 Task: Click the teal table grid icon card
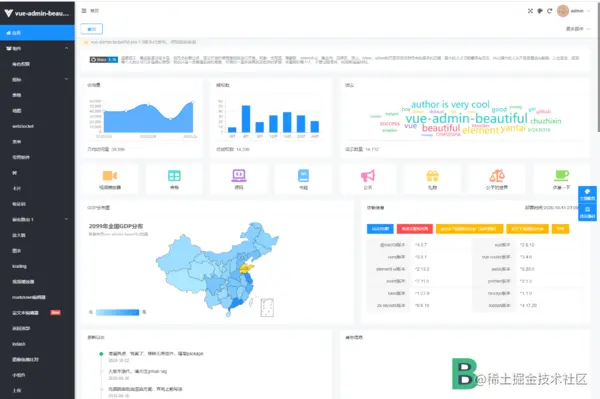[x=174, y=179]
